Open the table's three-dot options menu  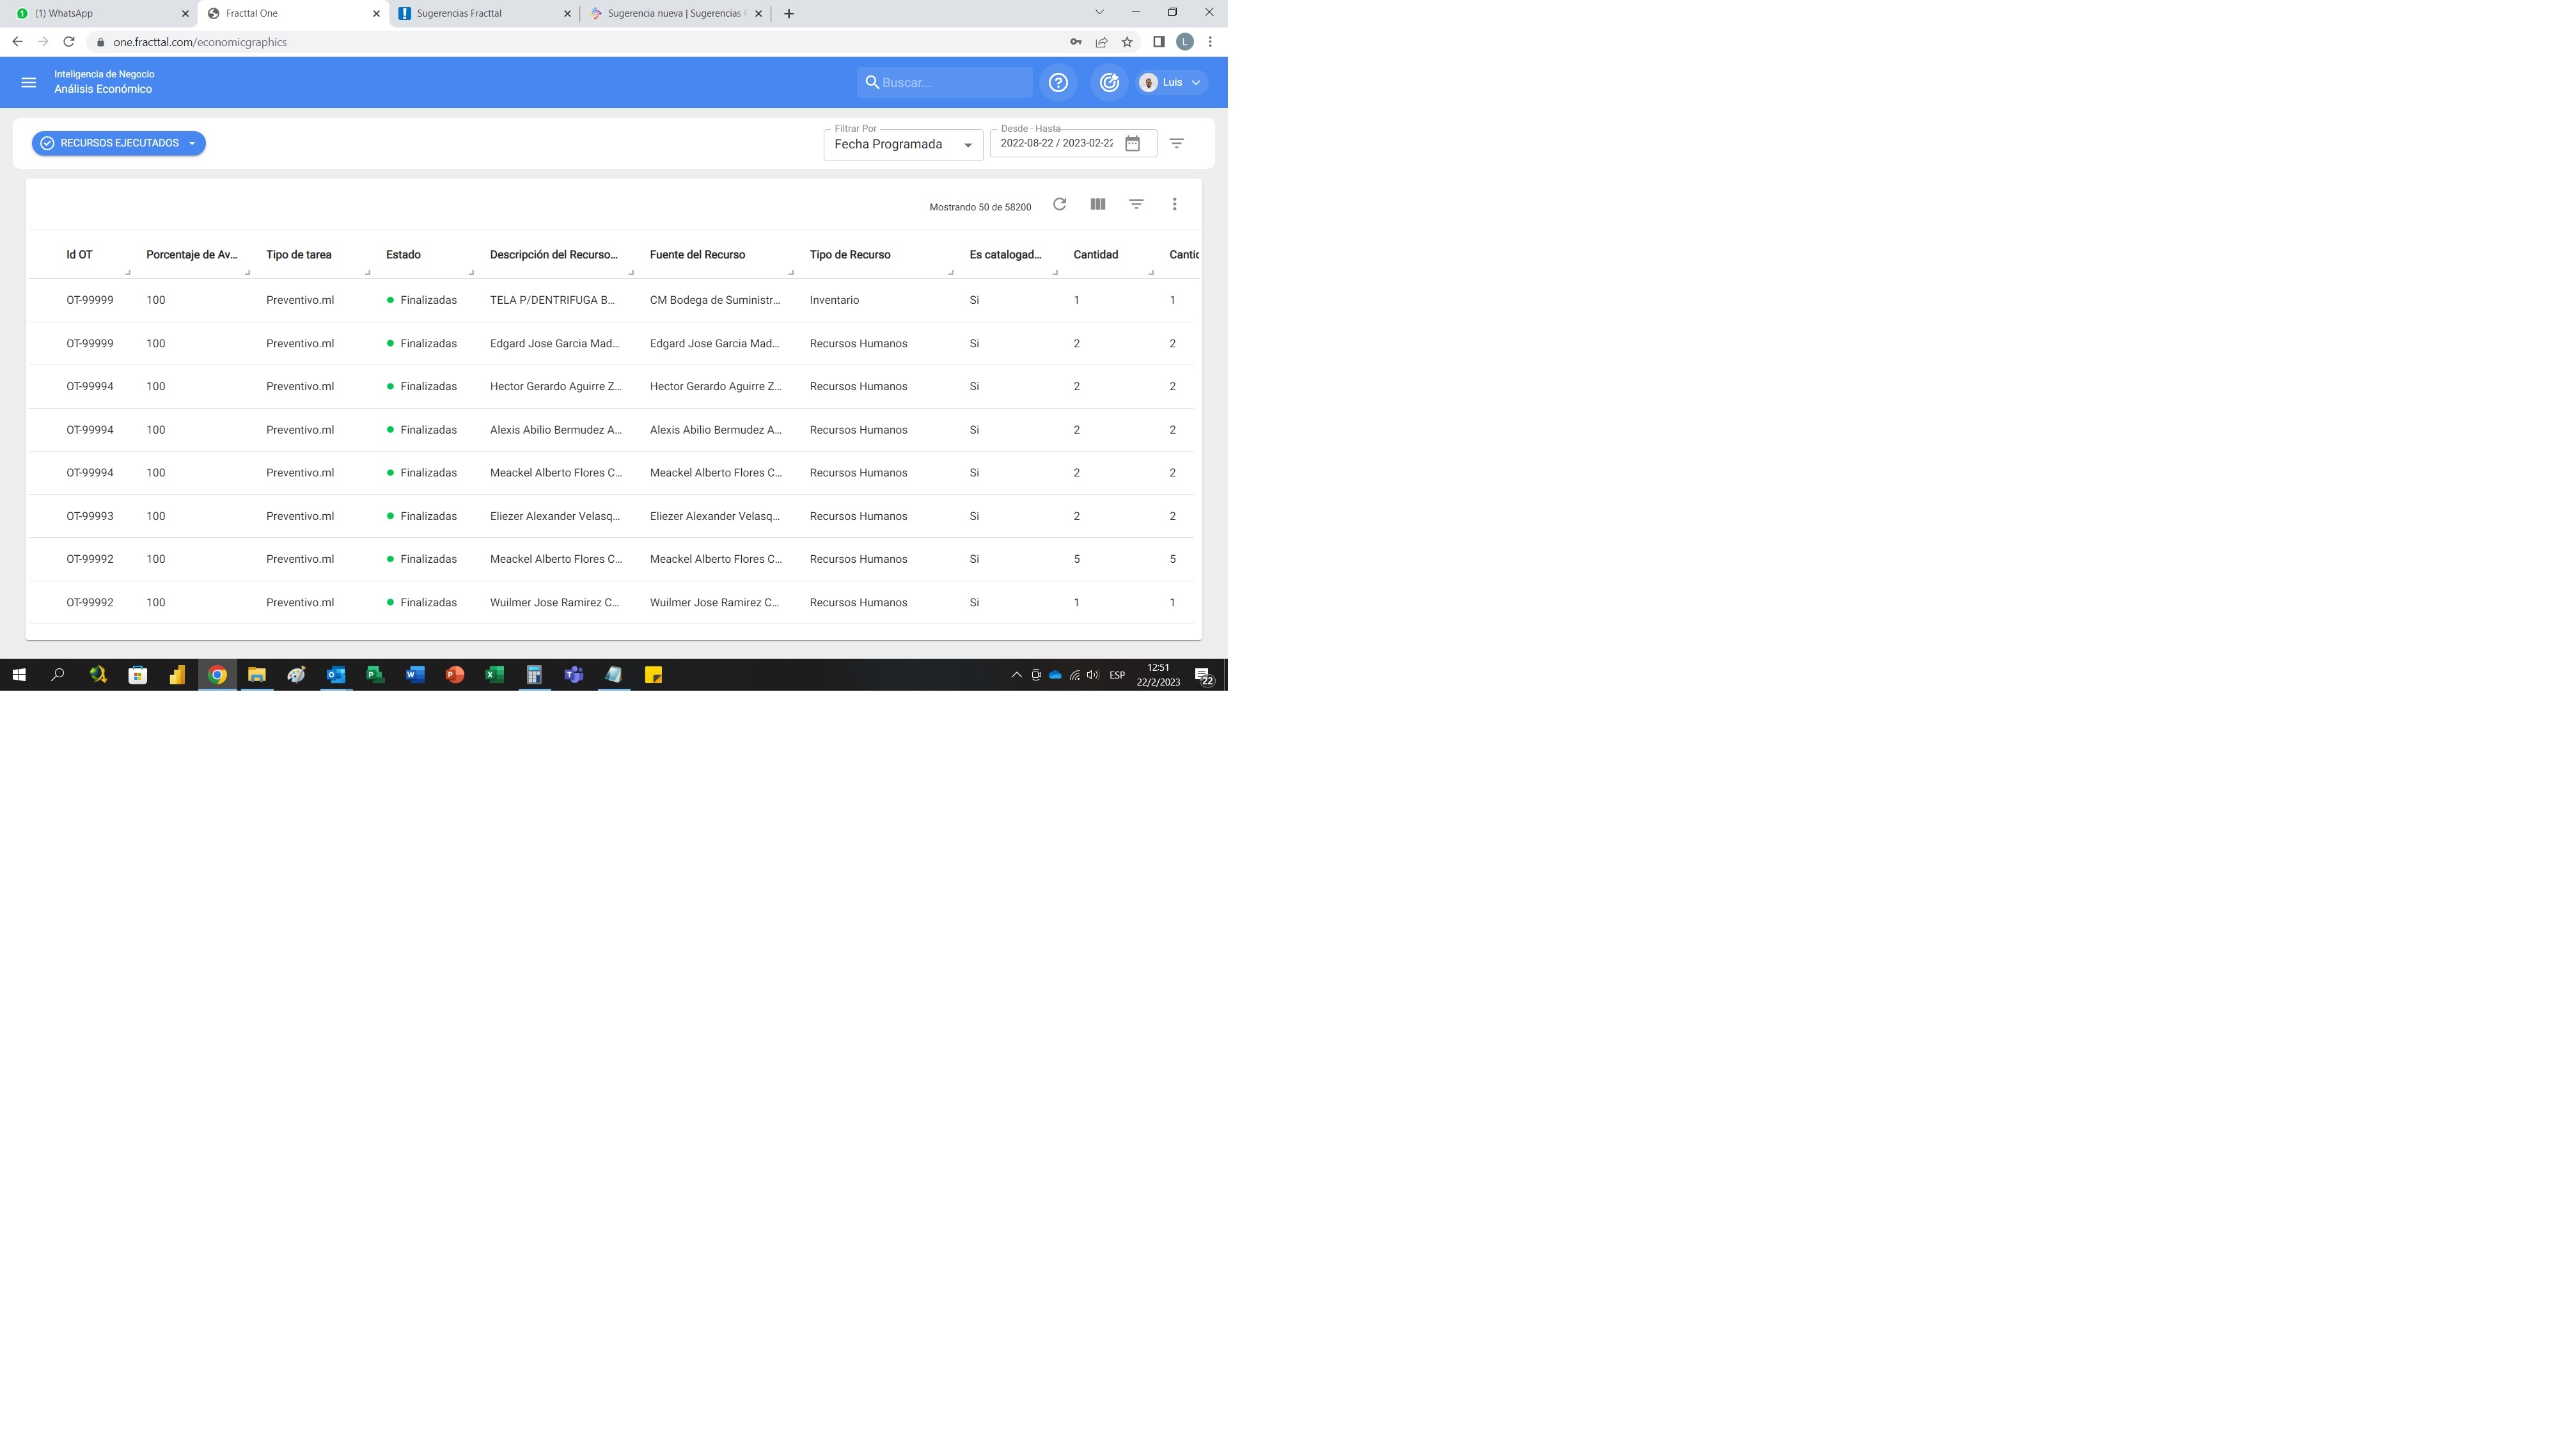pyautogui.click(x=1174, y=204)
